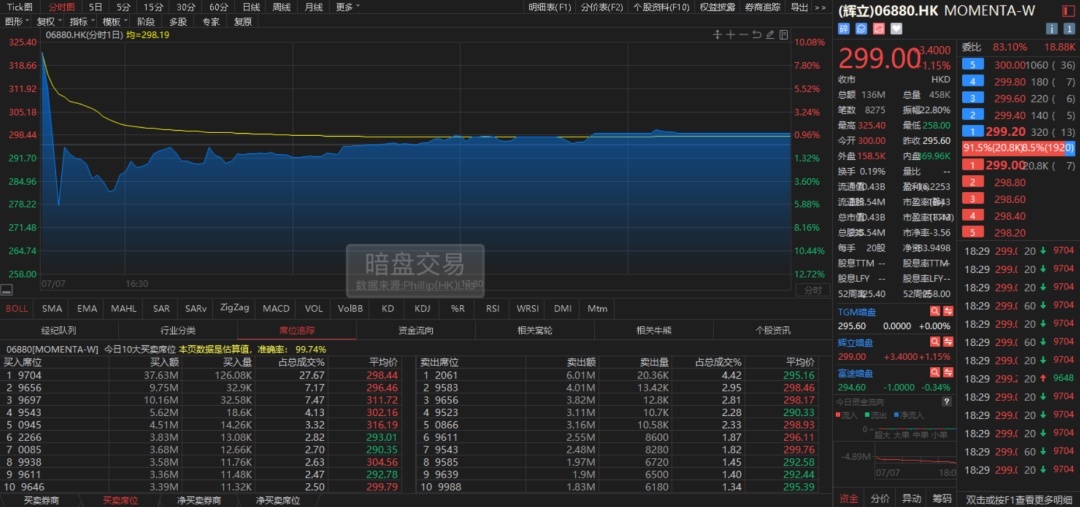Open the 复权 dropdown menu
The image size is (1080, 507).
pos(49,21)
